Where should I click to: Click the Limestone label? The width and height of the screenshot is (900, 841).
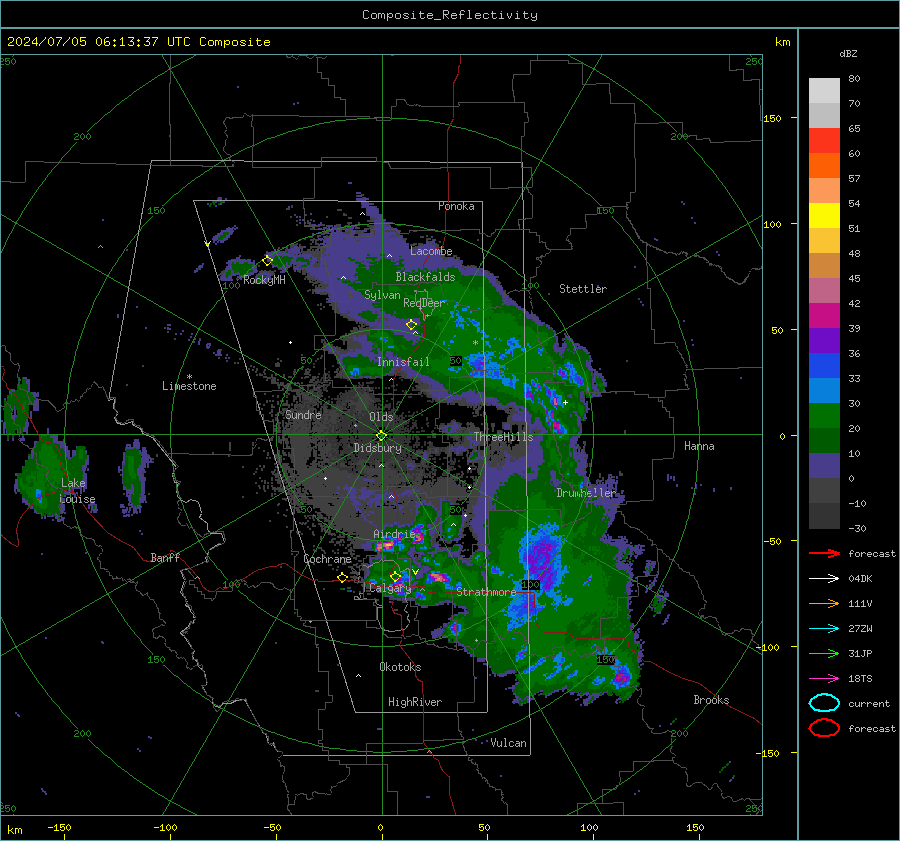click(189, 386)
